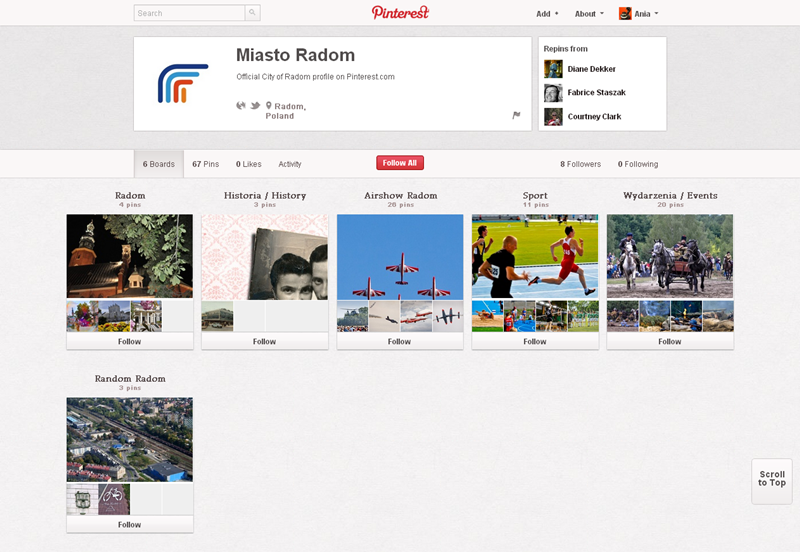Switch to the 67 Pins tab
This screenshot has height=552, width=800.
click(x=205, y=164)
